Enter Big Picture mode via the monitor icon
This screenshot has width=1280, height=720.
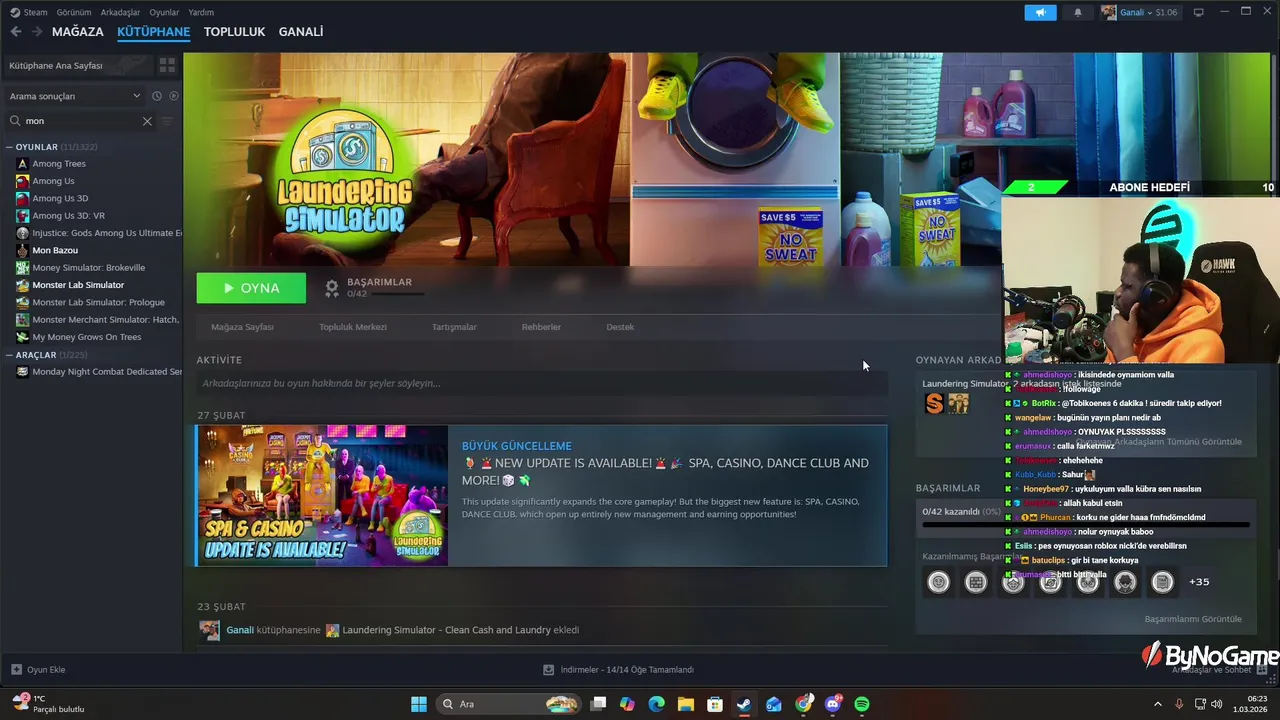tap(1199, 12)
